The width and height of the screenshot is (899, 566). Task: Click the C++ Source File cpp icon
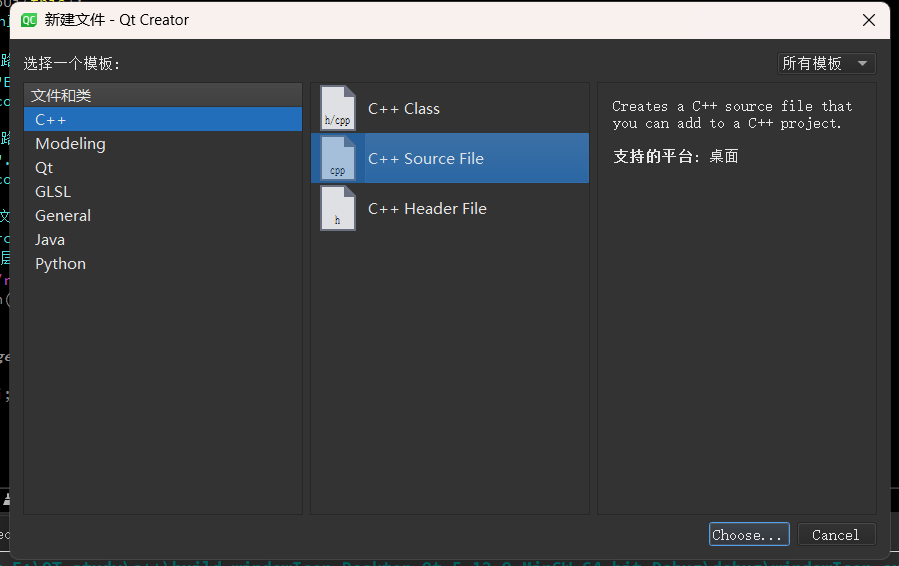[338, 158]
